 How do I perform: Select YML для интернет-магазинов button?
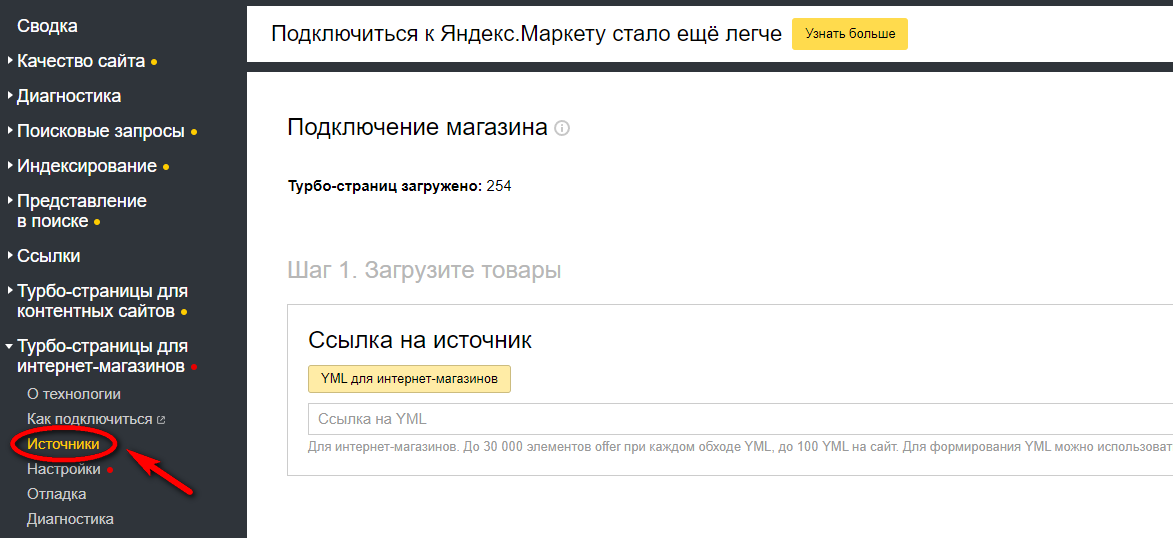(409, 379)
